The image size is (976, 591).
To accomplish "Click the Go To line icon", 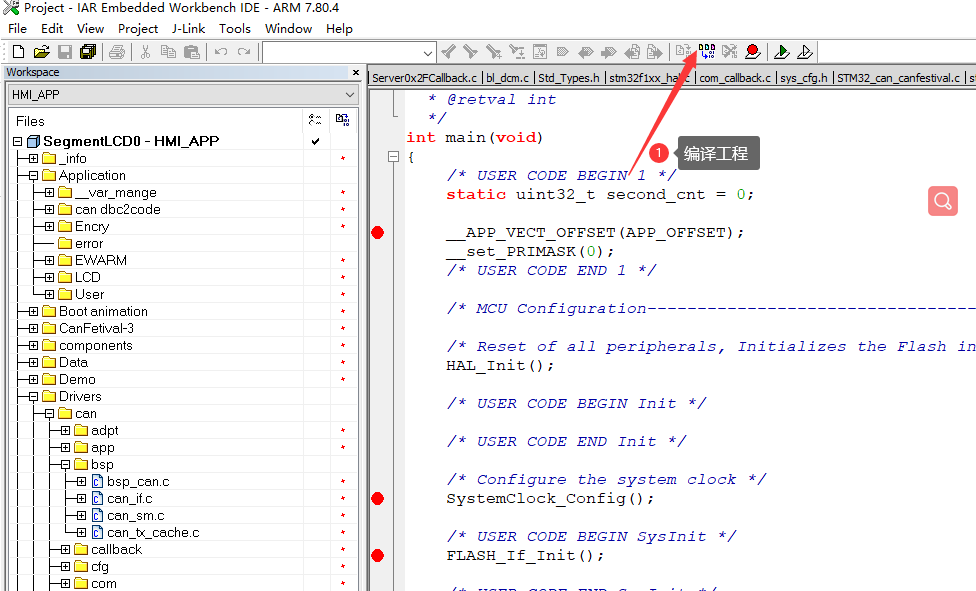I will (x=540, y=52).
